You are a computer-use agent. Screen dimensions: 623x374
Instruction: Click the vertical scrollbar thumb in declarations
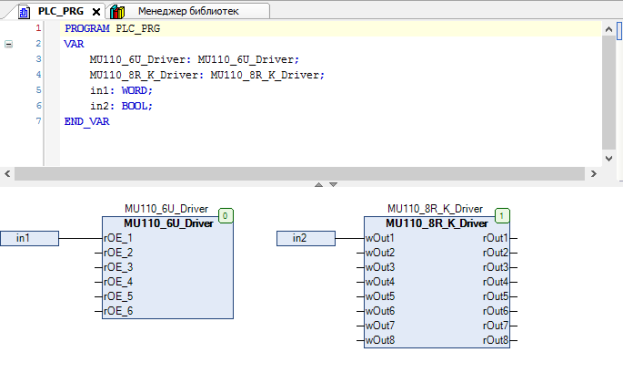608,93
